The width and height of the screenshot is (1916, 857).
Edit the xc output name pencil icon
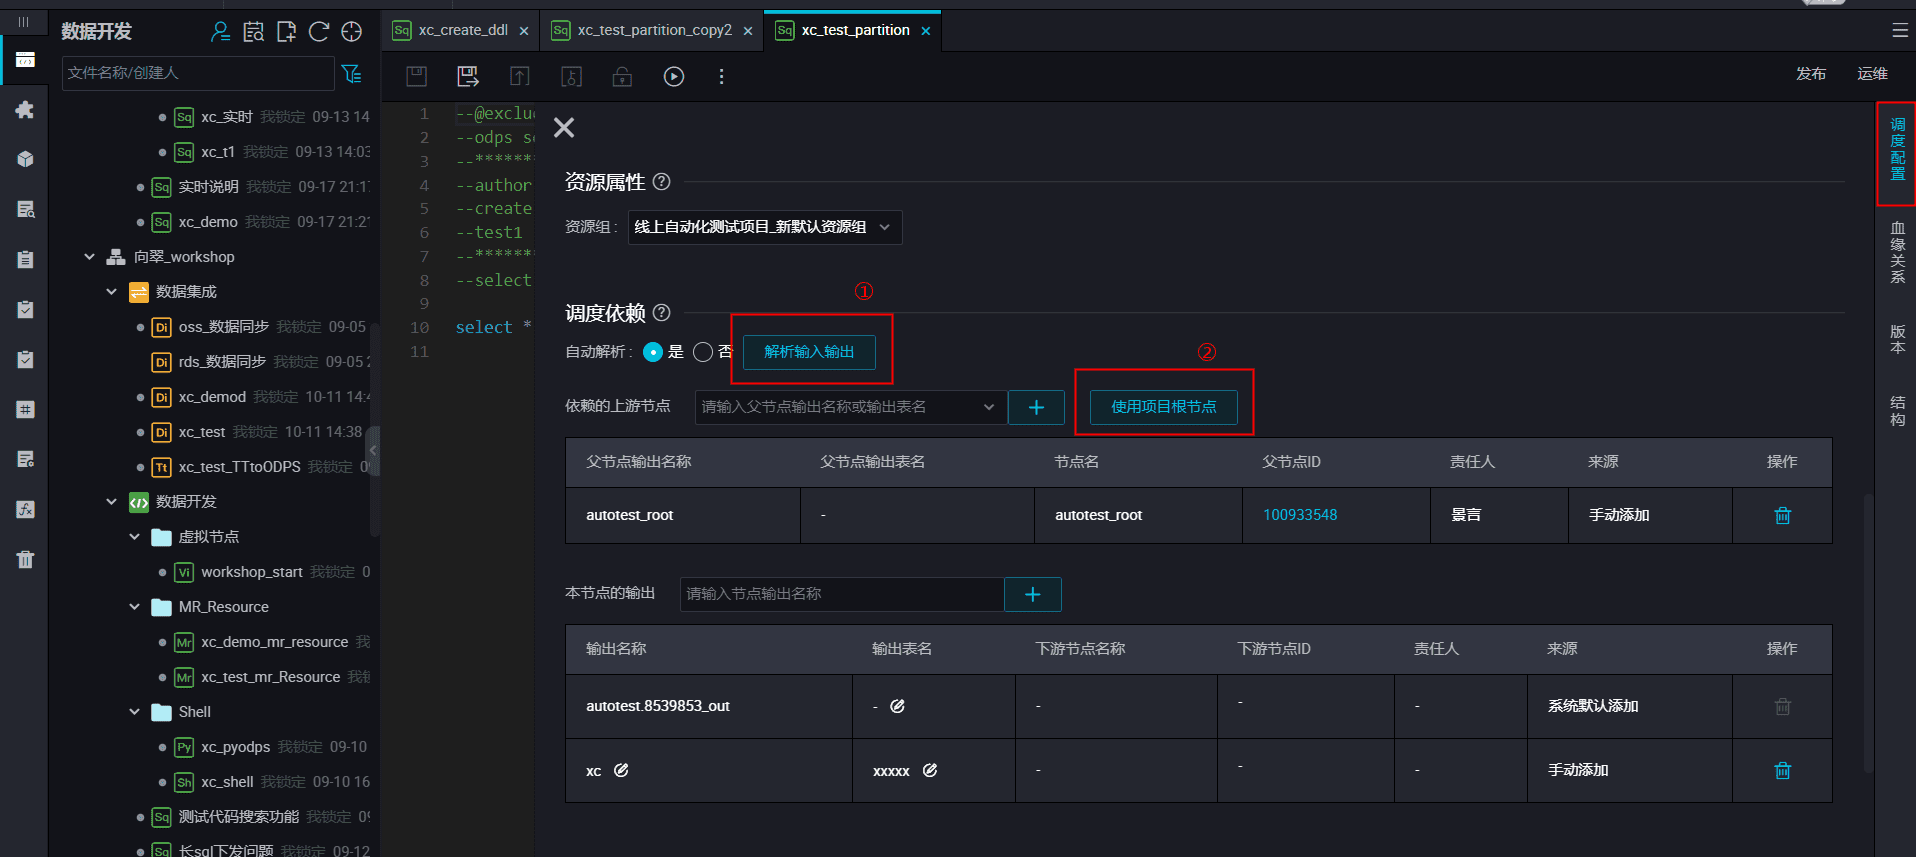(x=621, y=770)
